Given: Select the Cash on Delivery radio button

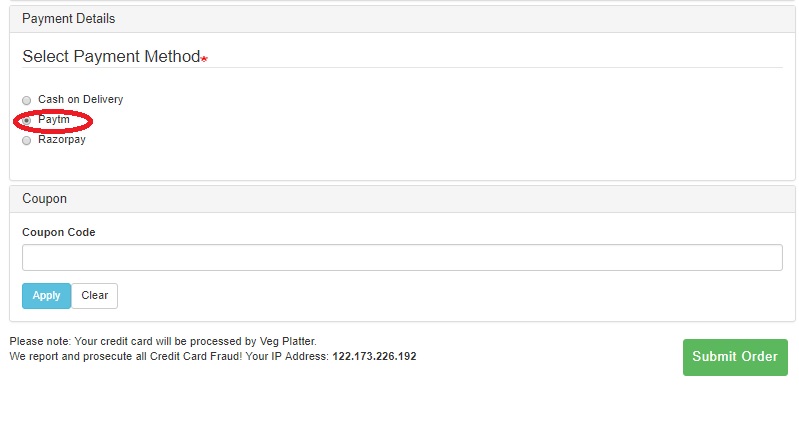Looking at the screenshot, I should [27, 100].
